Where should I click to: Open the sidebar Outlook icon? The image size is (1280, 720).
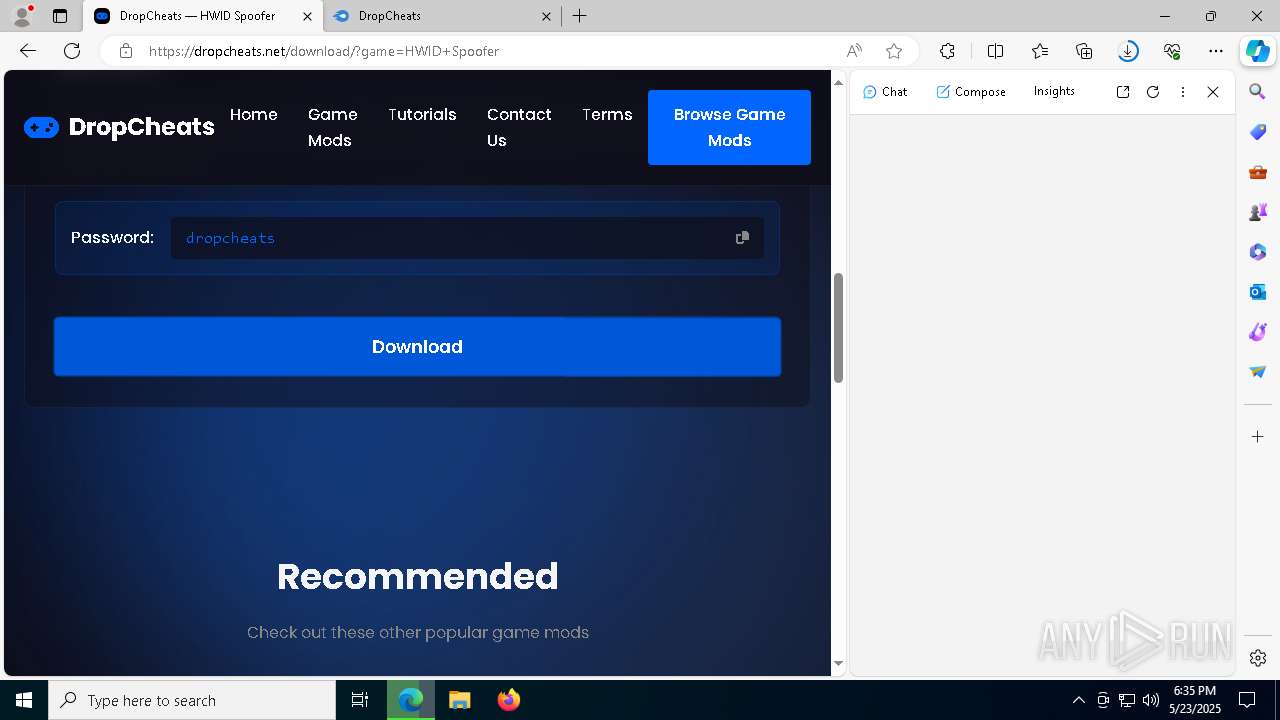pos(1258,292)
